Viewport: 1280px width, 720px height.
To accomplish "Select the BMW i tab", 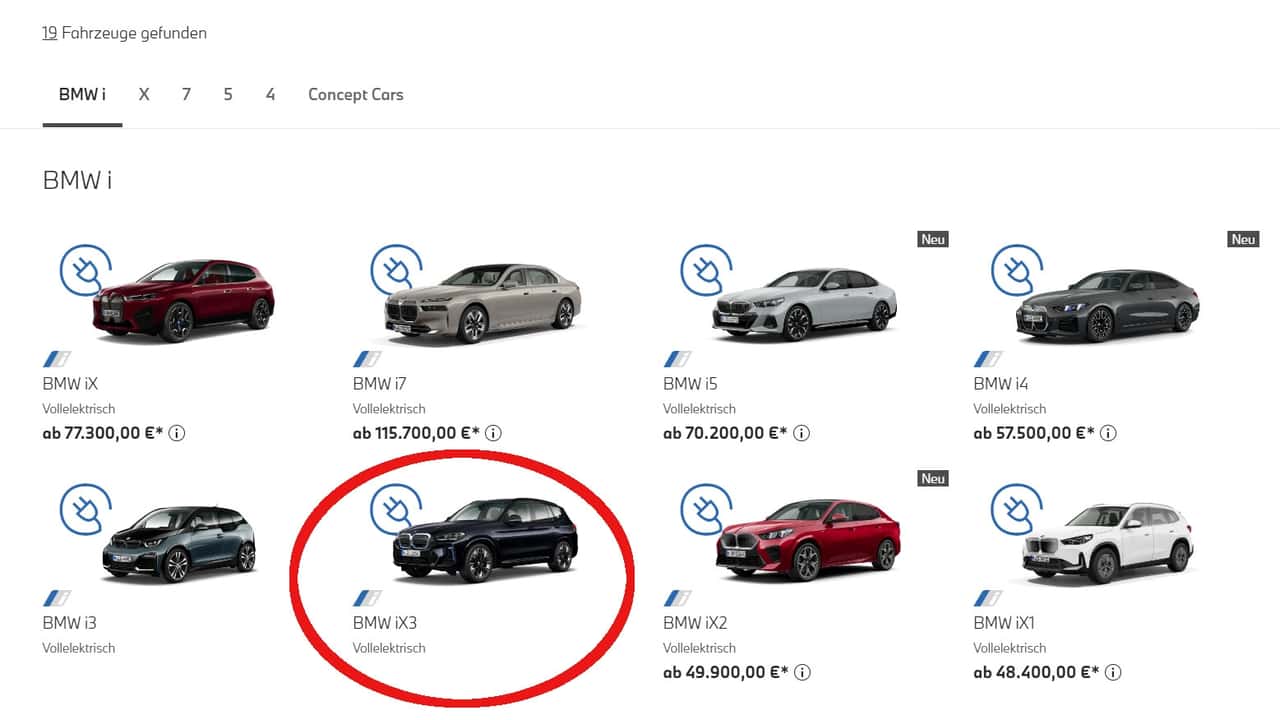I will [x=82, y=95].
